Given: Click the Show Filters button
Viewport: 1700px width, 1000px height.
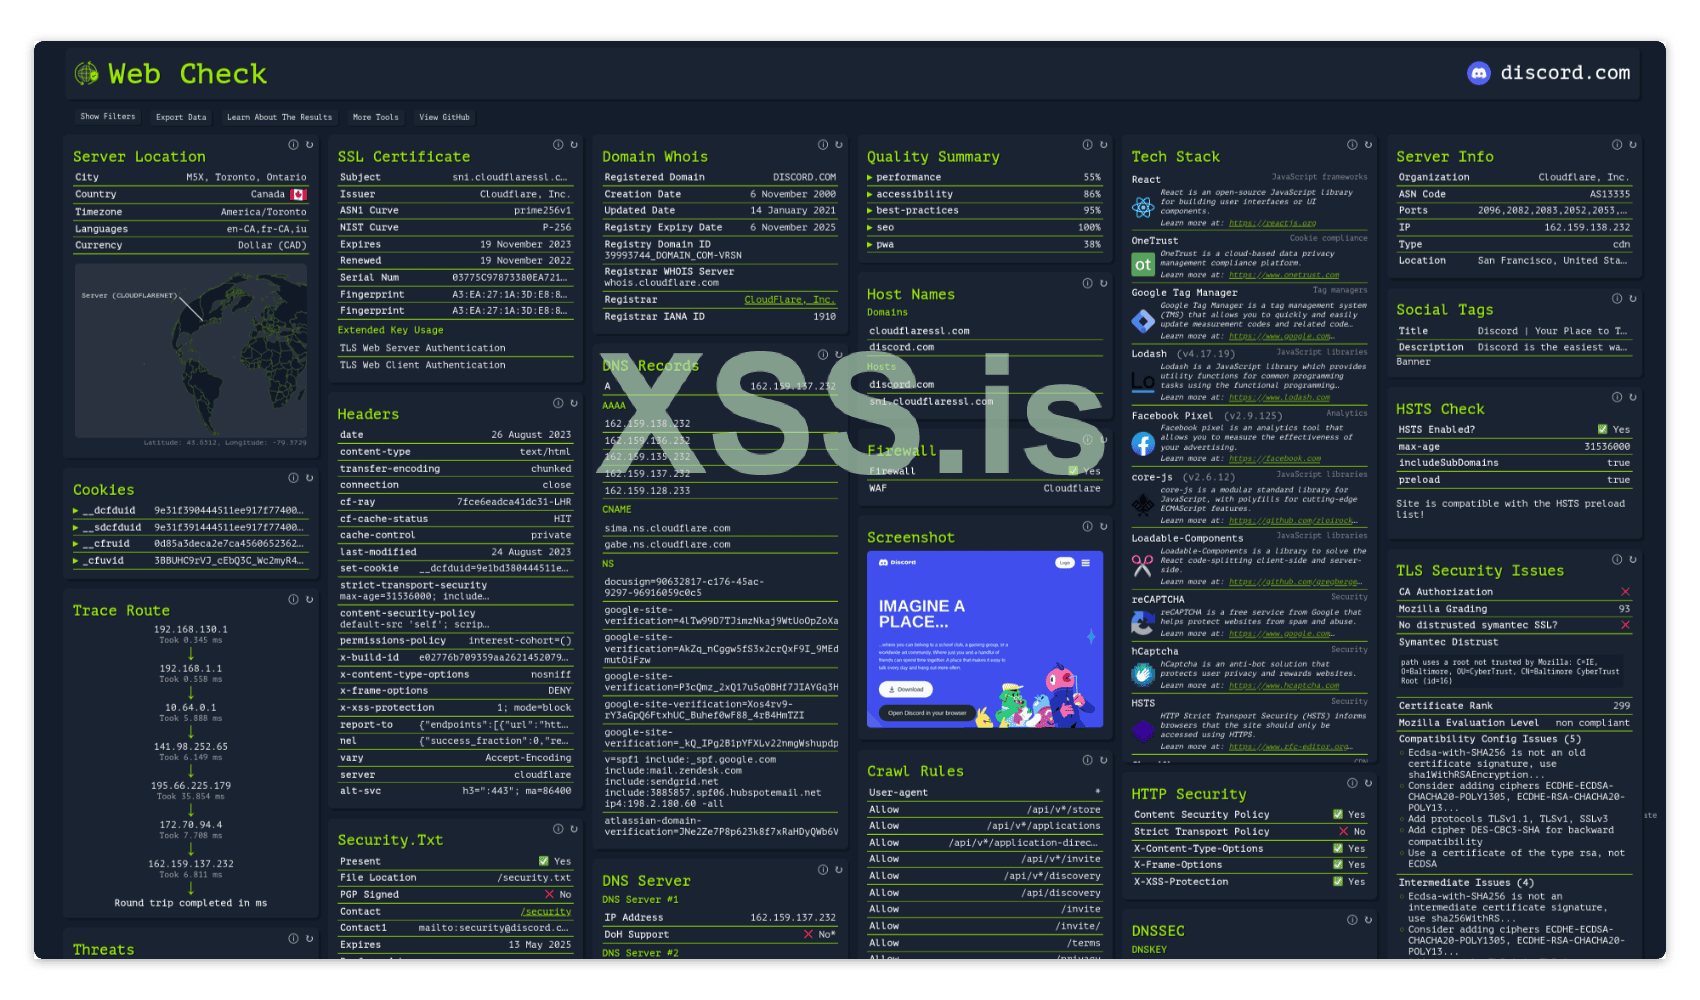Looking at the screenshot, I should 108,117.
